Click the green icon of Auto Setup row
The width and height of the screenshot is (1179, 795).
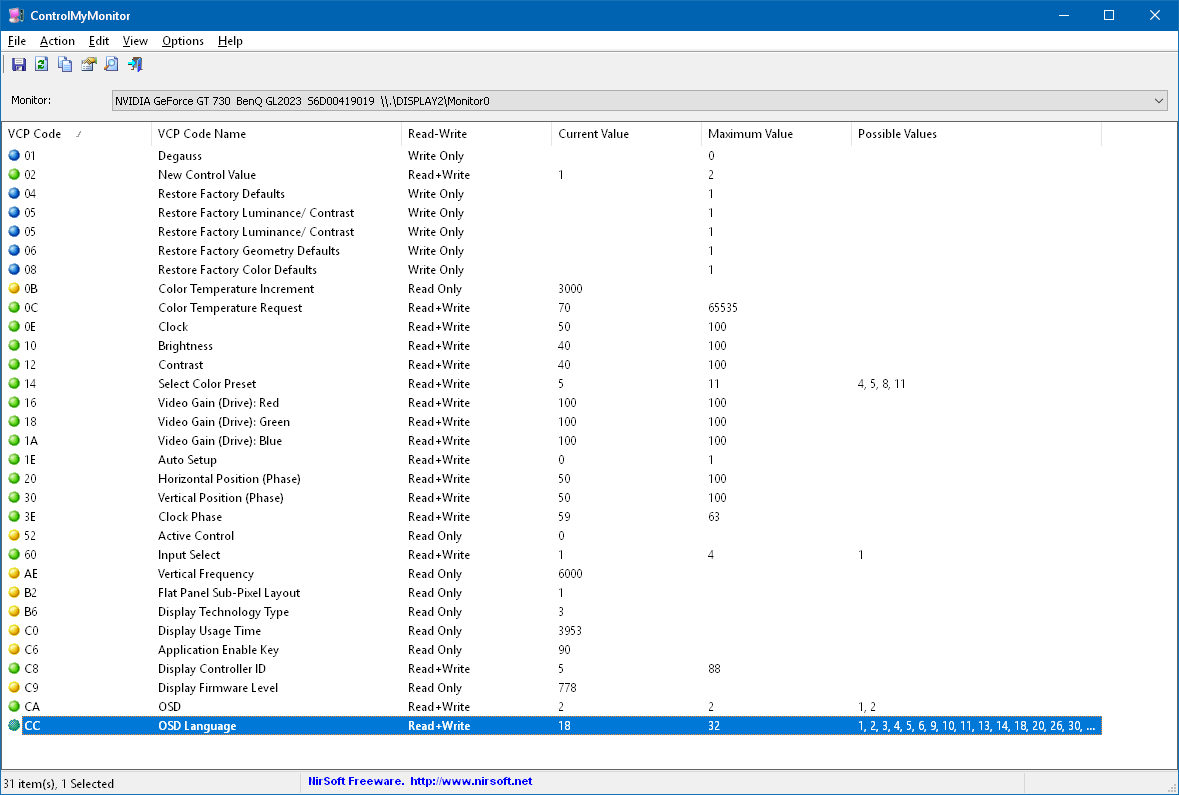coord(14,460)
